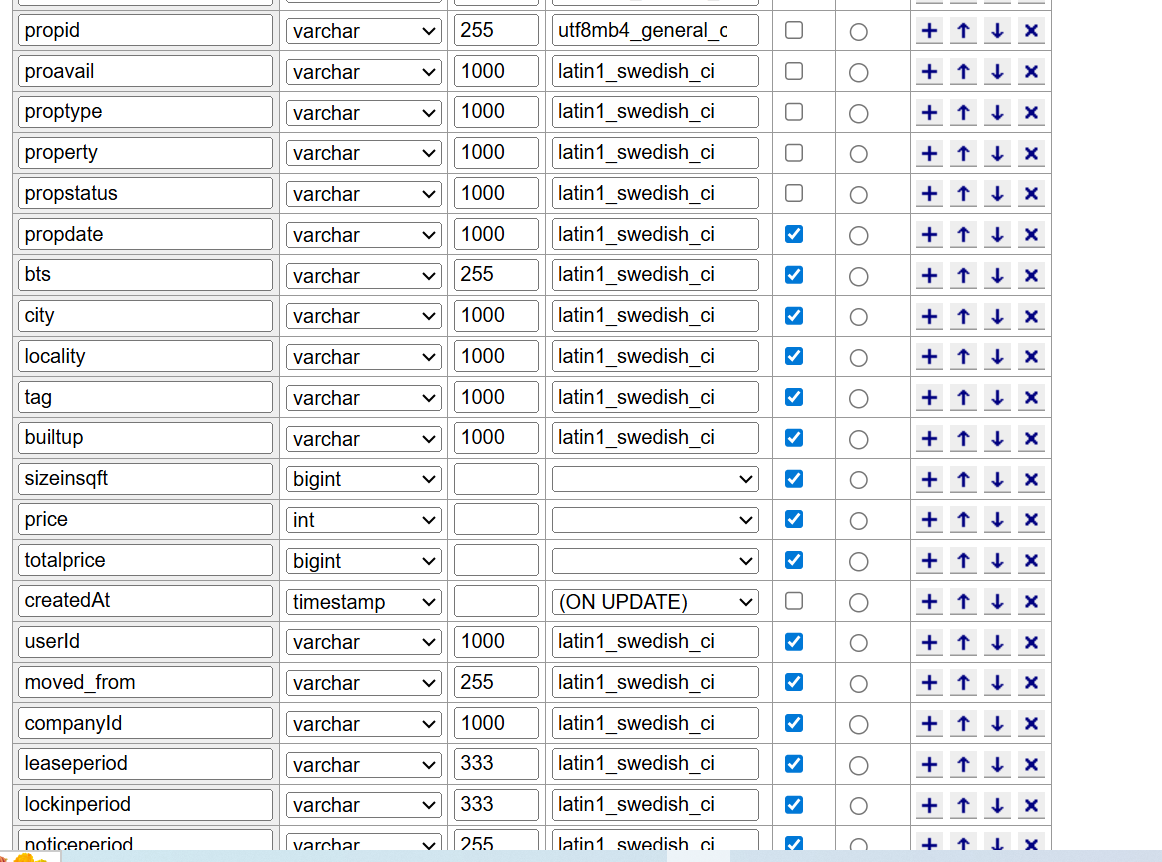This screenshot has width=1162, height=862.
Task: Move the locality column up
Action: point(963,357)
